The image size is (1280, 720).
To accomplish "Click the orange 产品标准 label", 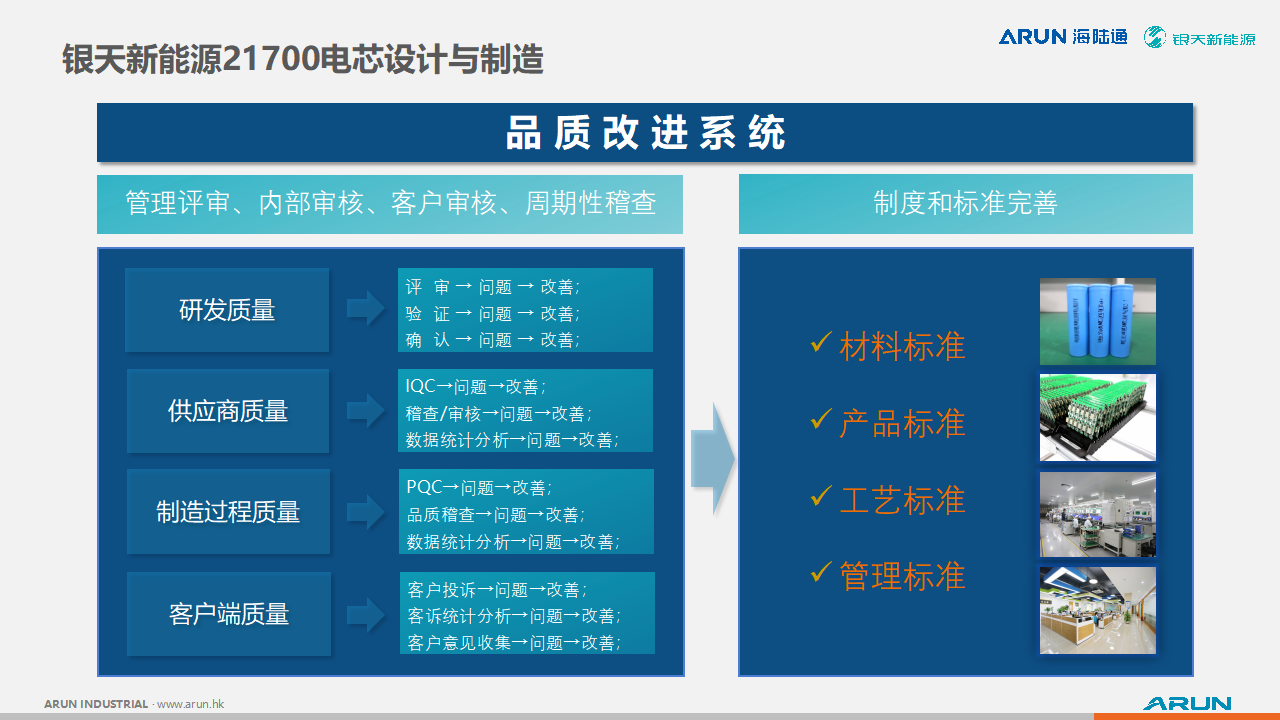I will [902, 423].
